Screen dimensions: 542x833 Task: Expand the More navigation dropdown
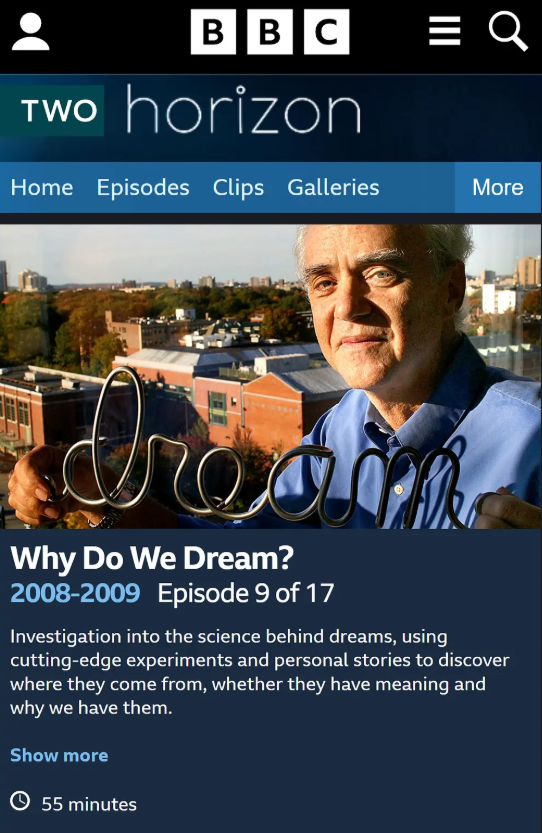click(x=498, y=188)
